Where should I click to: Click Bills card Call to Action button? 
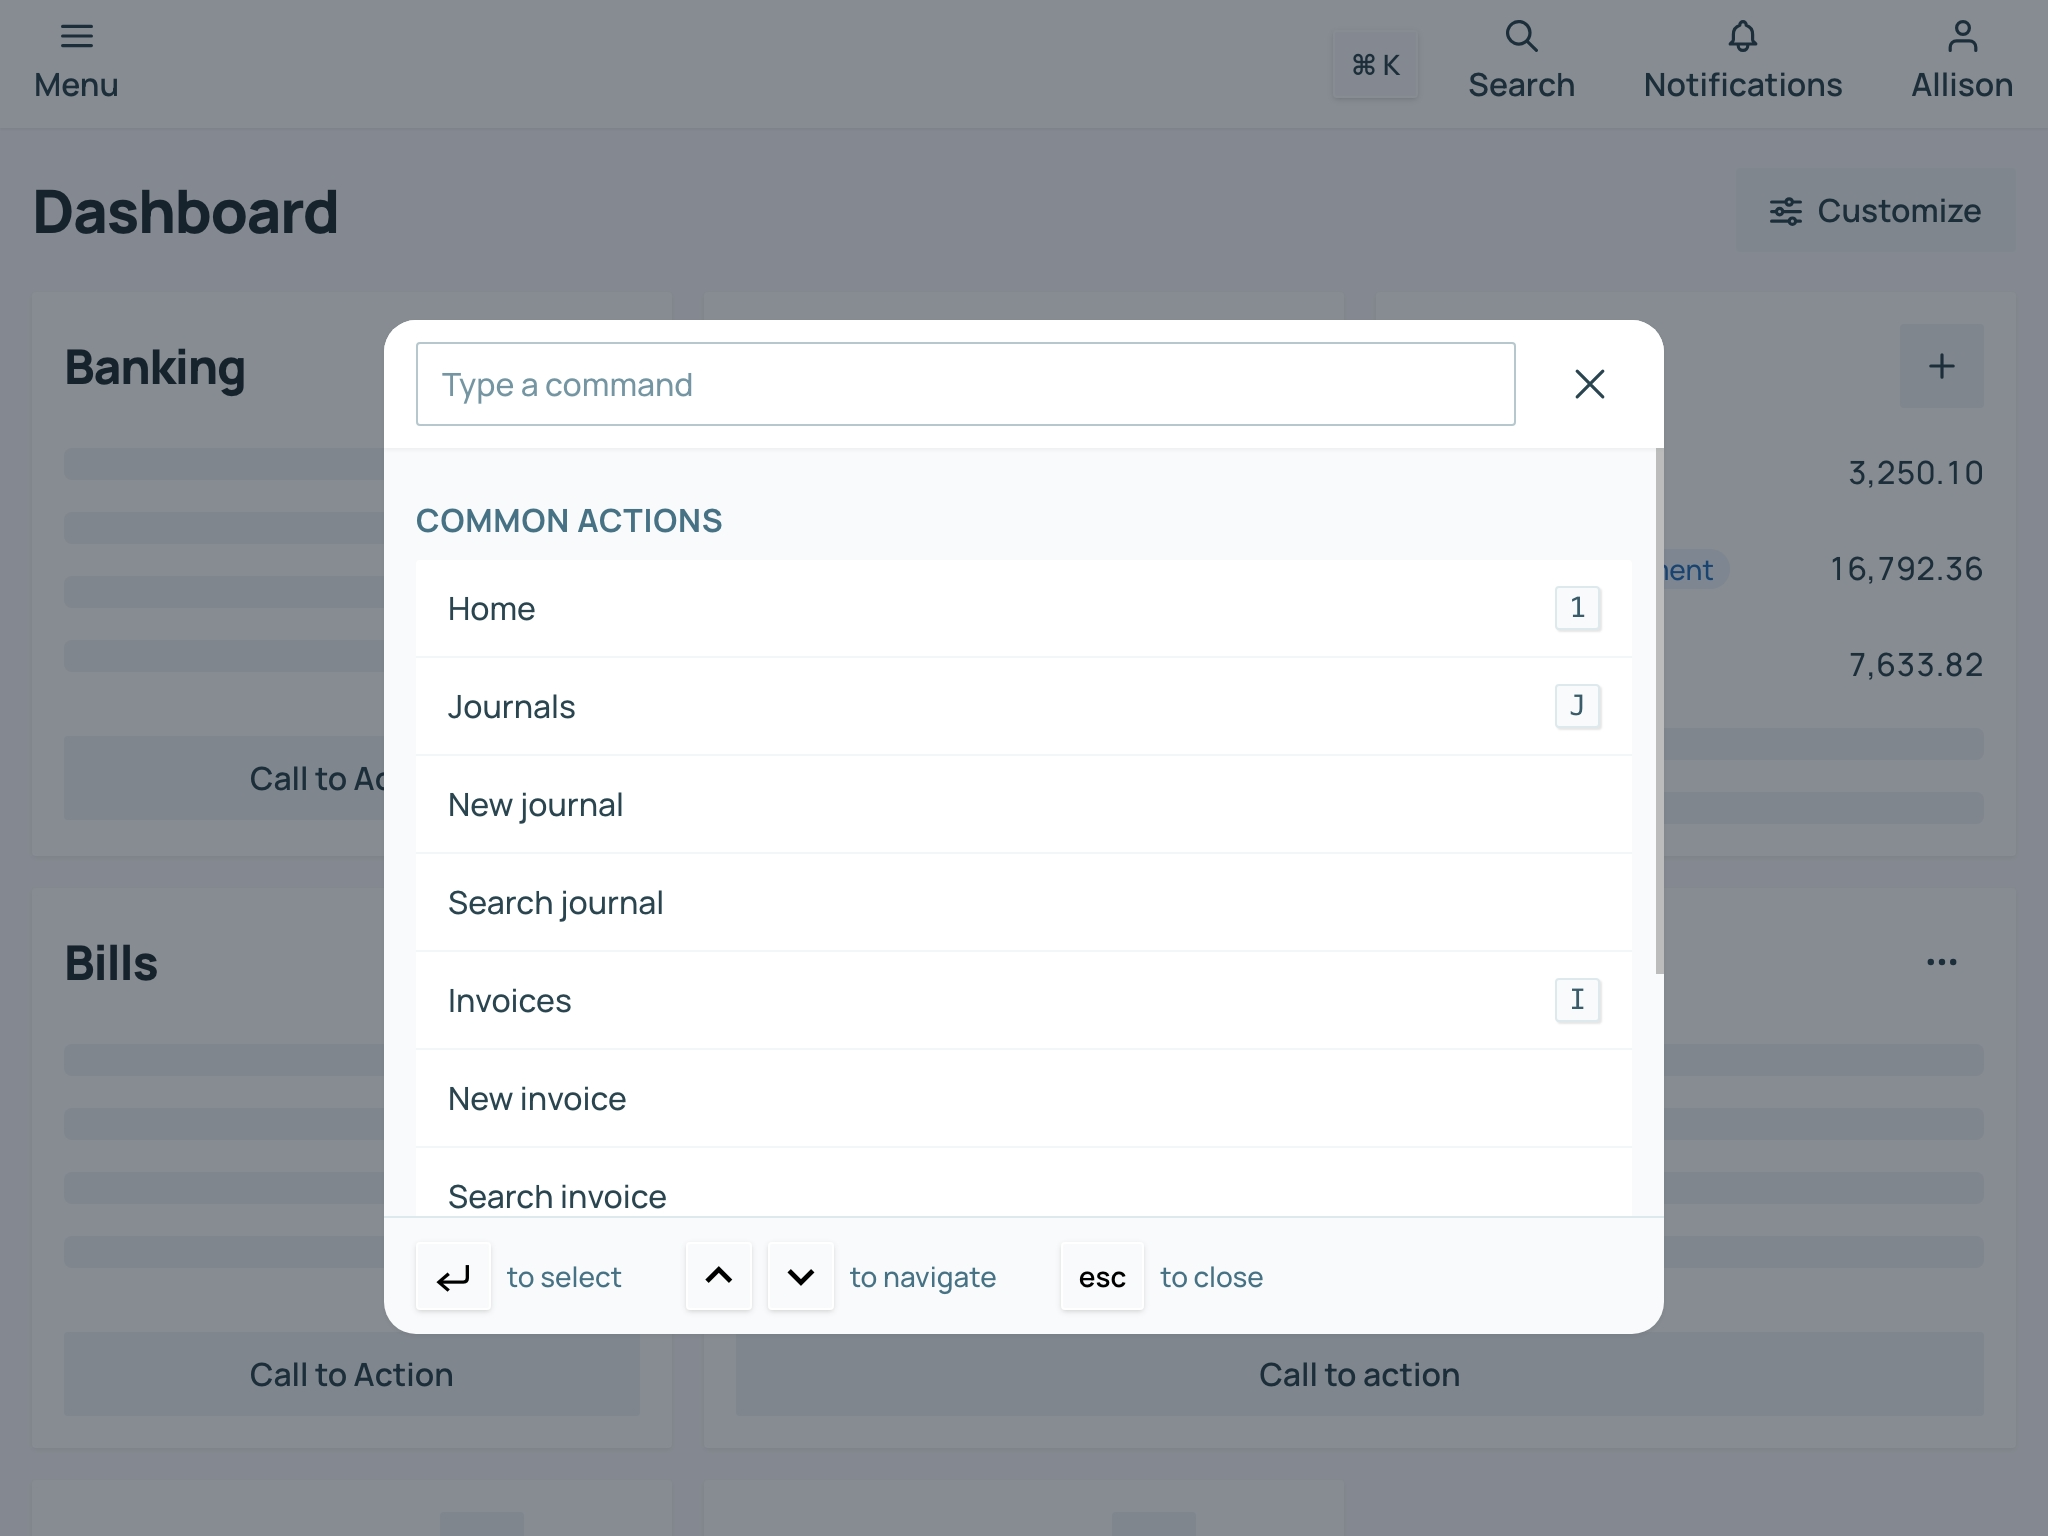click(351, 1374)
